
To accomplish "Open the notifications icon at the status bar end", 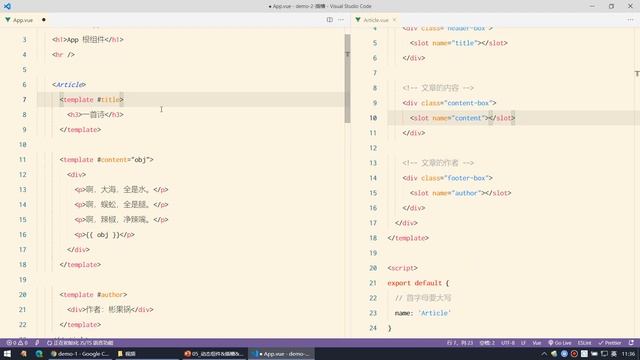I will click(631, 343).
